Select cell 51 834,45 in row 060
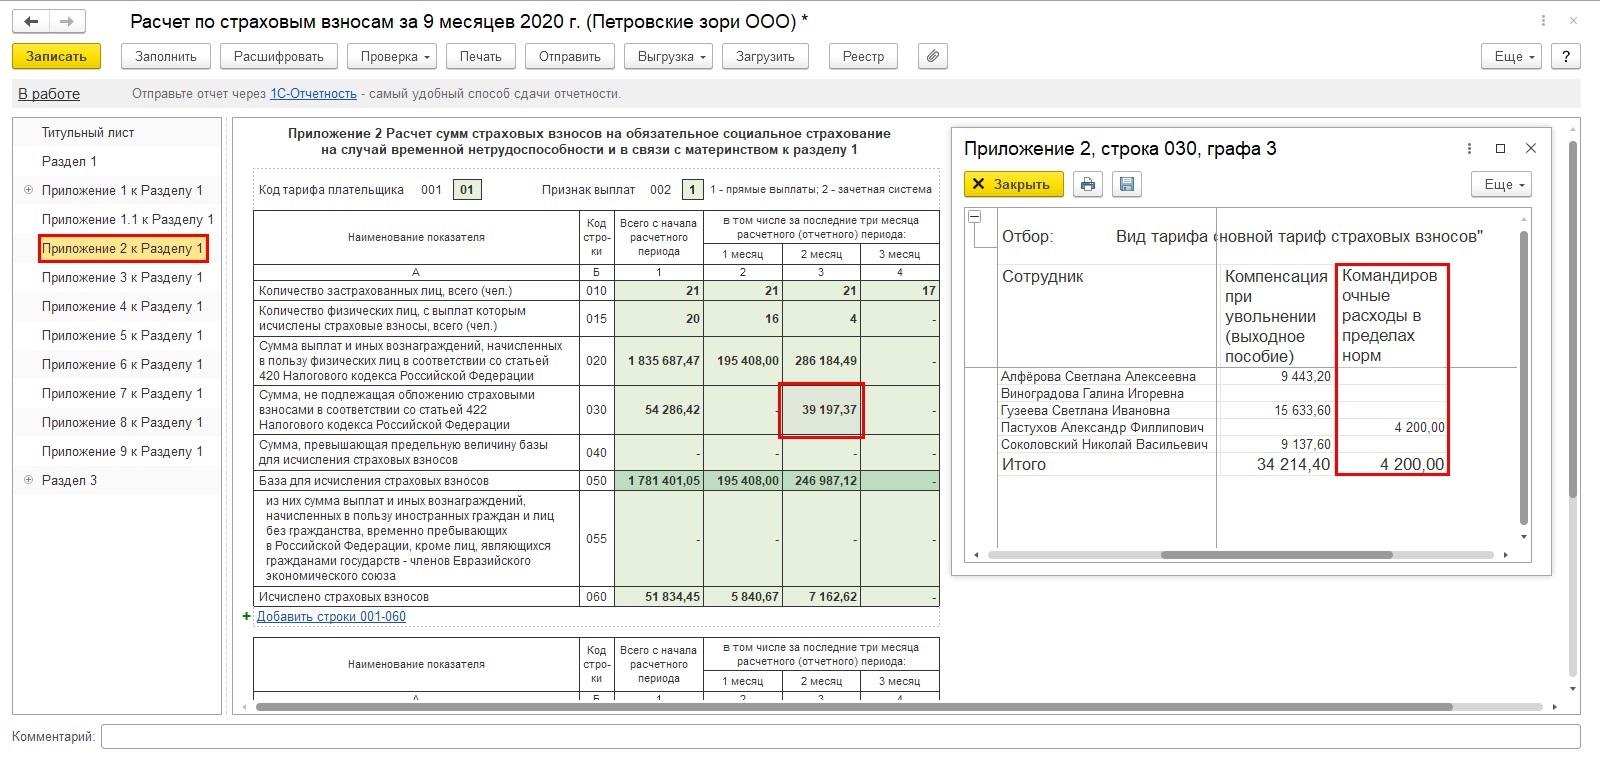The width and height of the screenshot is (1600, 761). point(659,597)
